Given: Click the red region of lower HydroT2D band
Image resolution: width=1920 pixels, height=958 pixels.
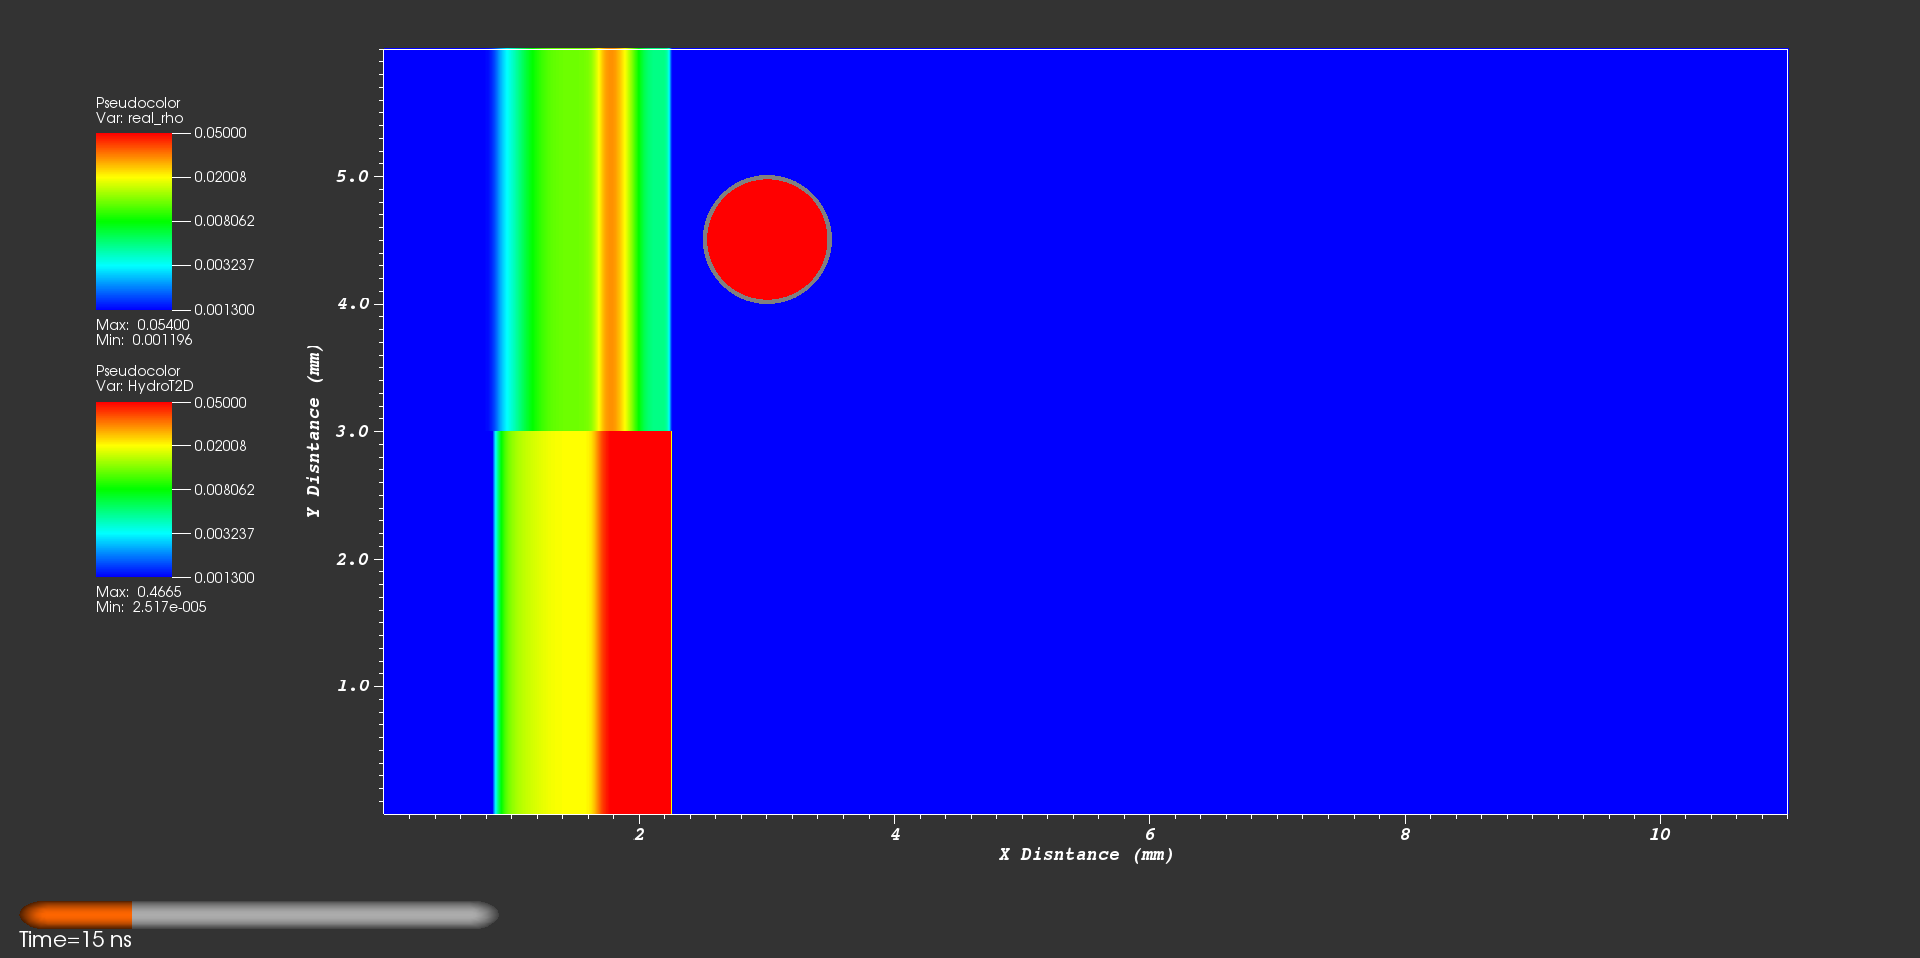Looking at the screenshot, I should 638,622.
